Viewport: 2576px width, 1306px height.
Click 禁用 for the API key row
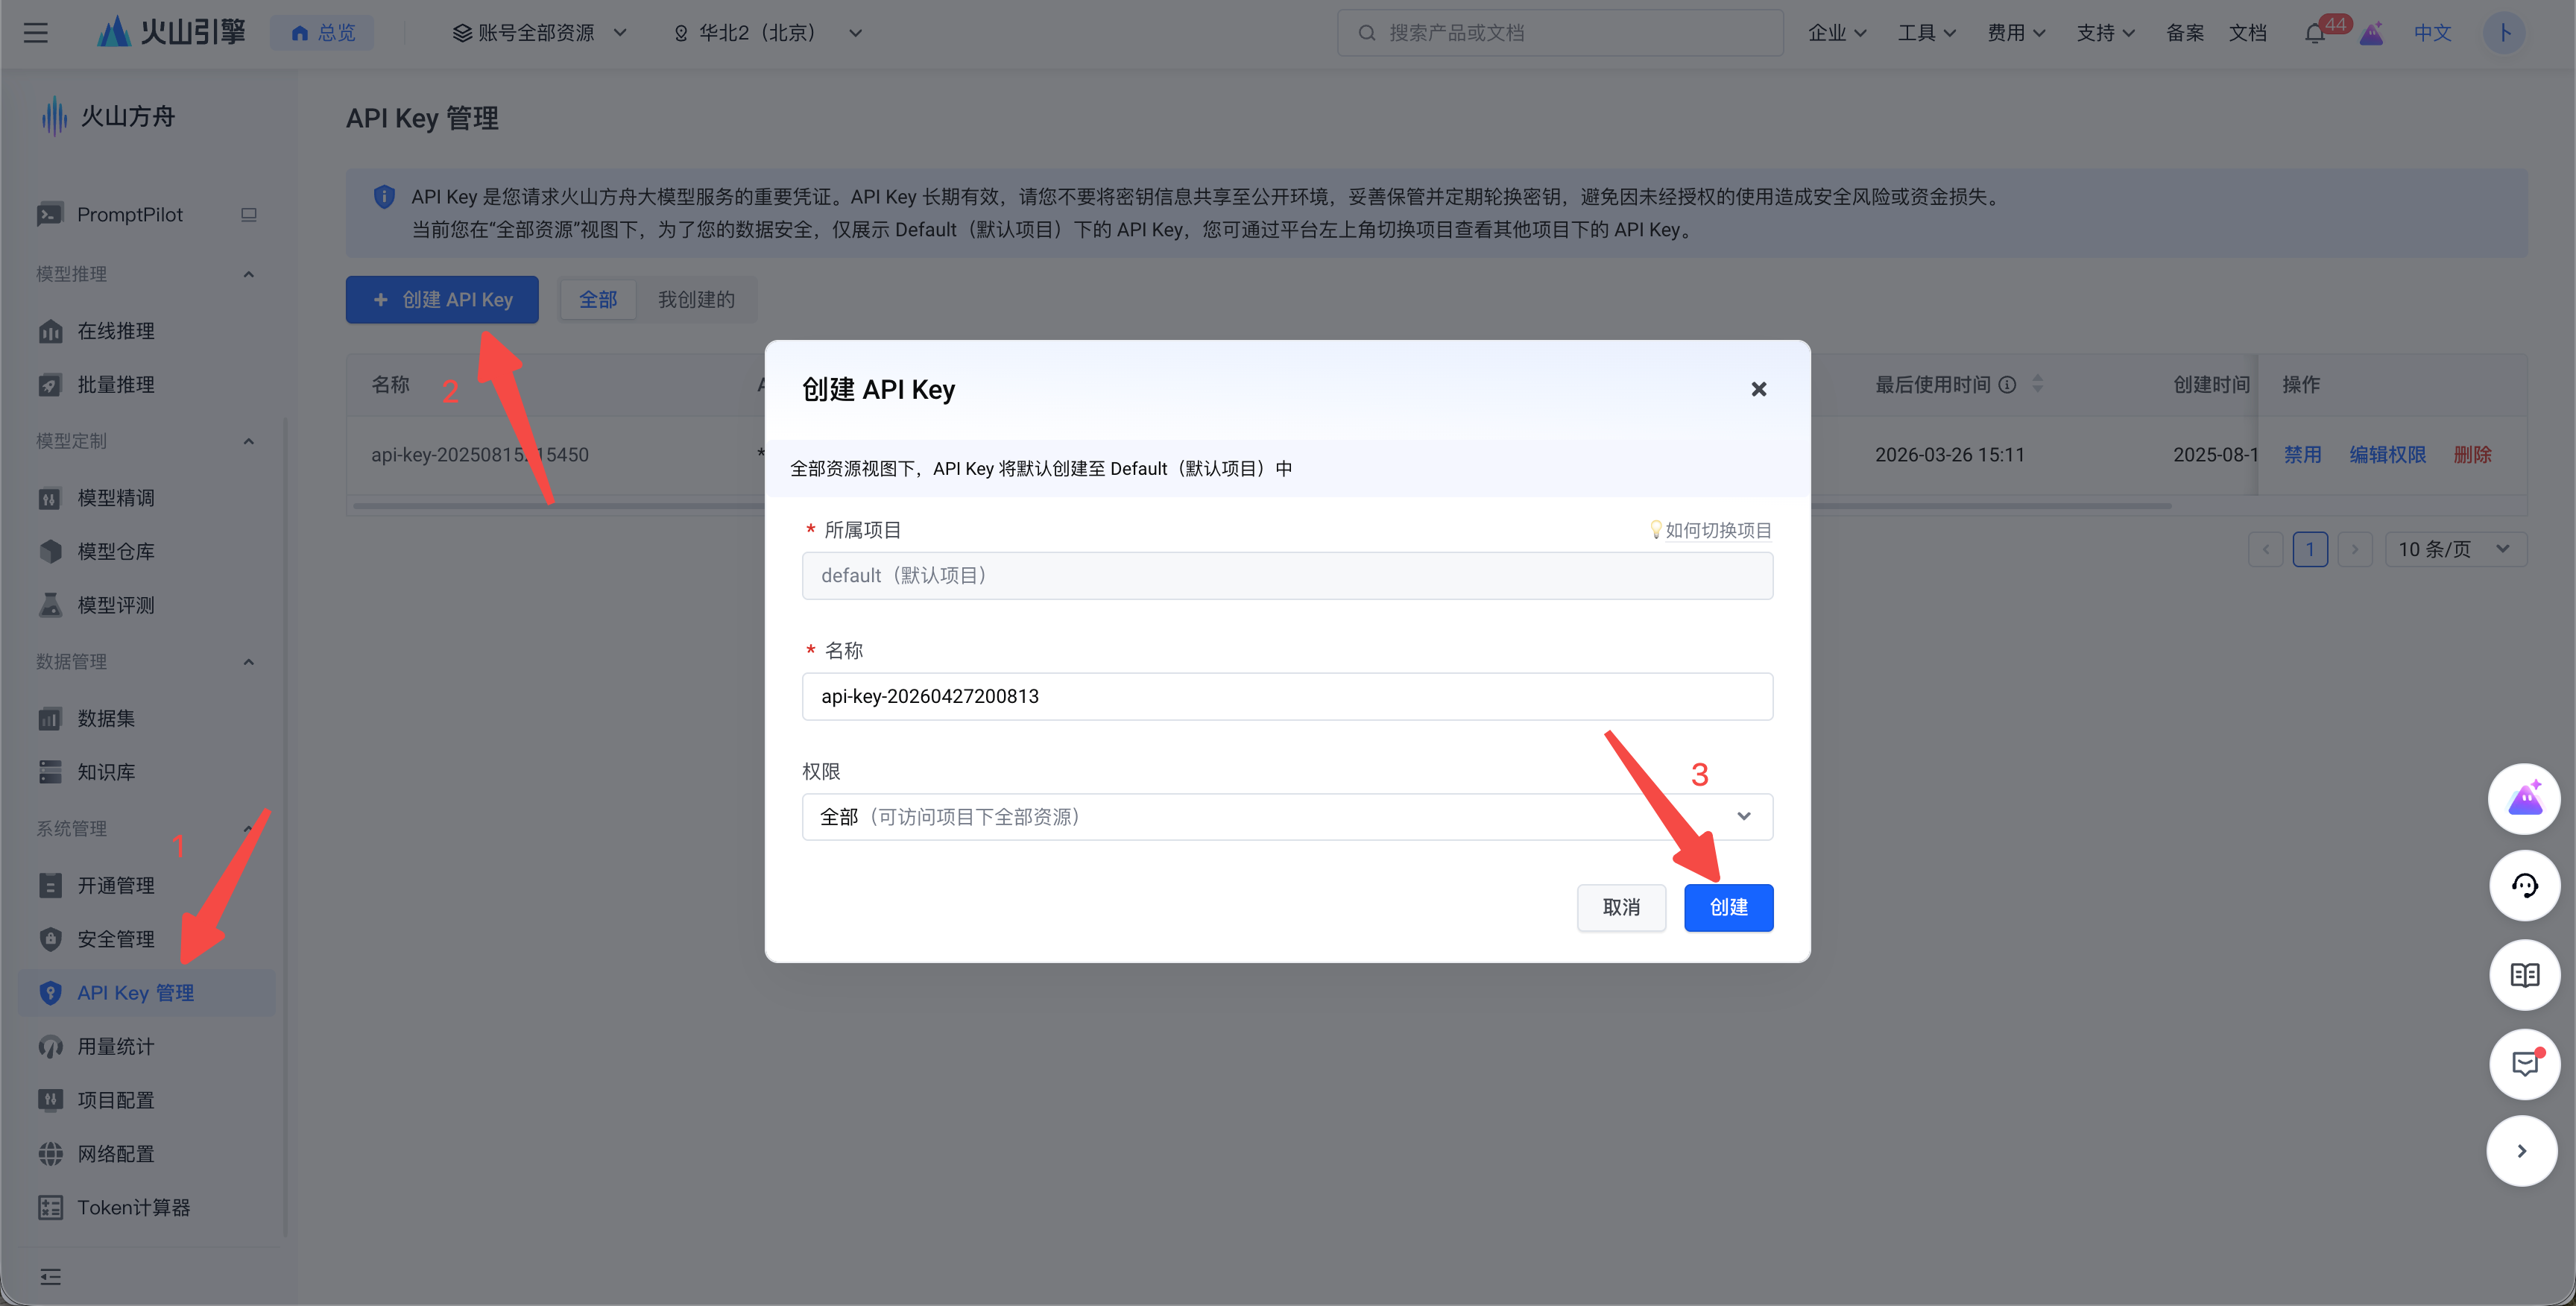point(2302,455)
